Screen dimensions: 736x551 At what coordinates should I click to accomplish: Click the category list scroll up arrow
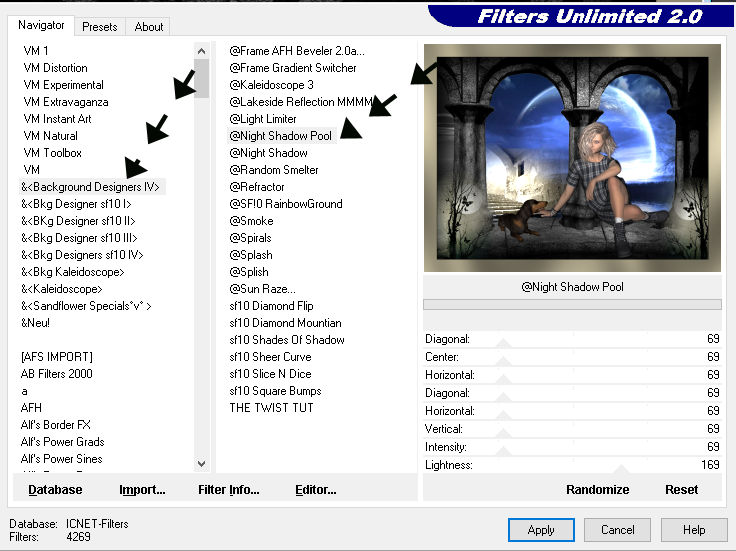click(202, 51)
